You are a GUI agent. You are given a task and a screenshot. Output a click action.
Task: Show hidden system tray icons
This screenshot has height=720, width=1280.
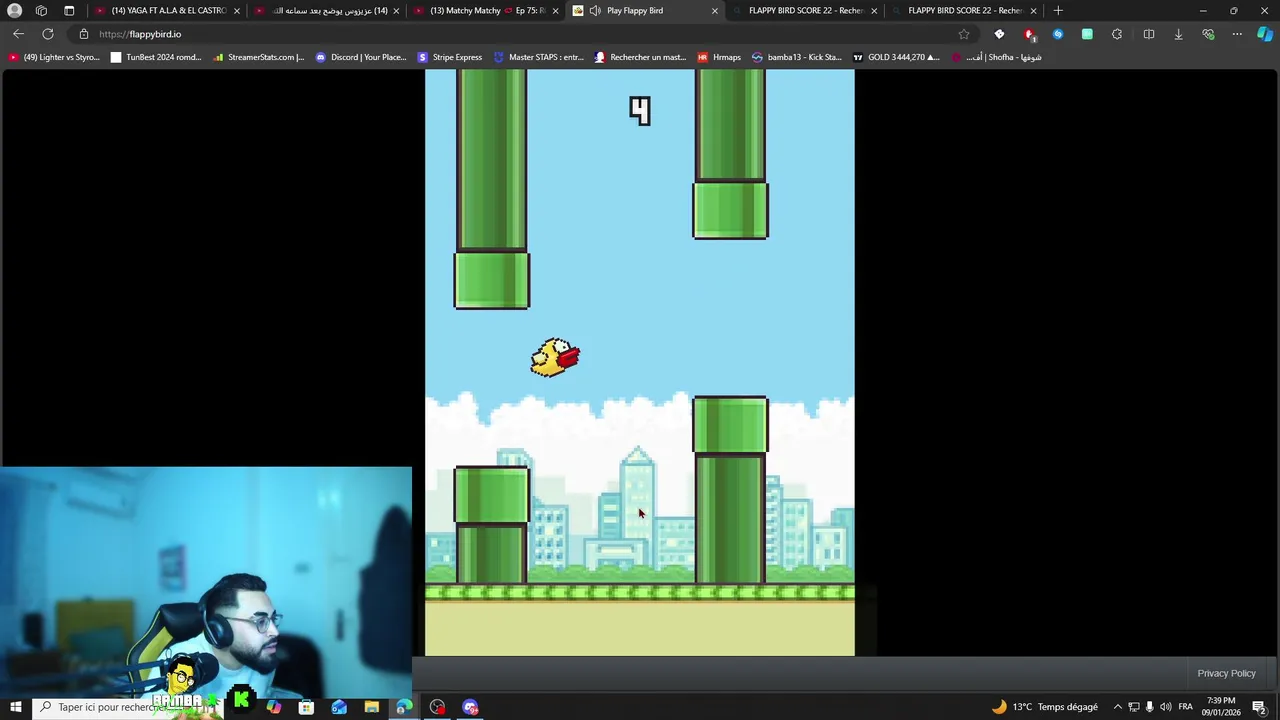point(1118,707)
